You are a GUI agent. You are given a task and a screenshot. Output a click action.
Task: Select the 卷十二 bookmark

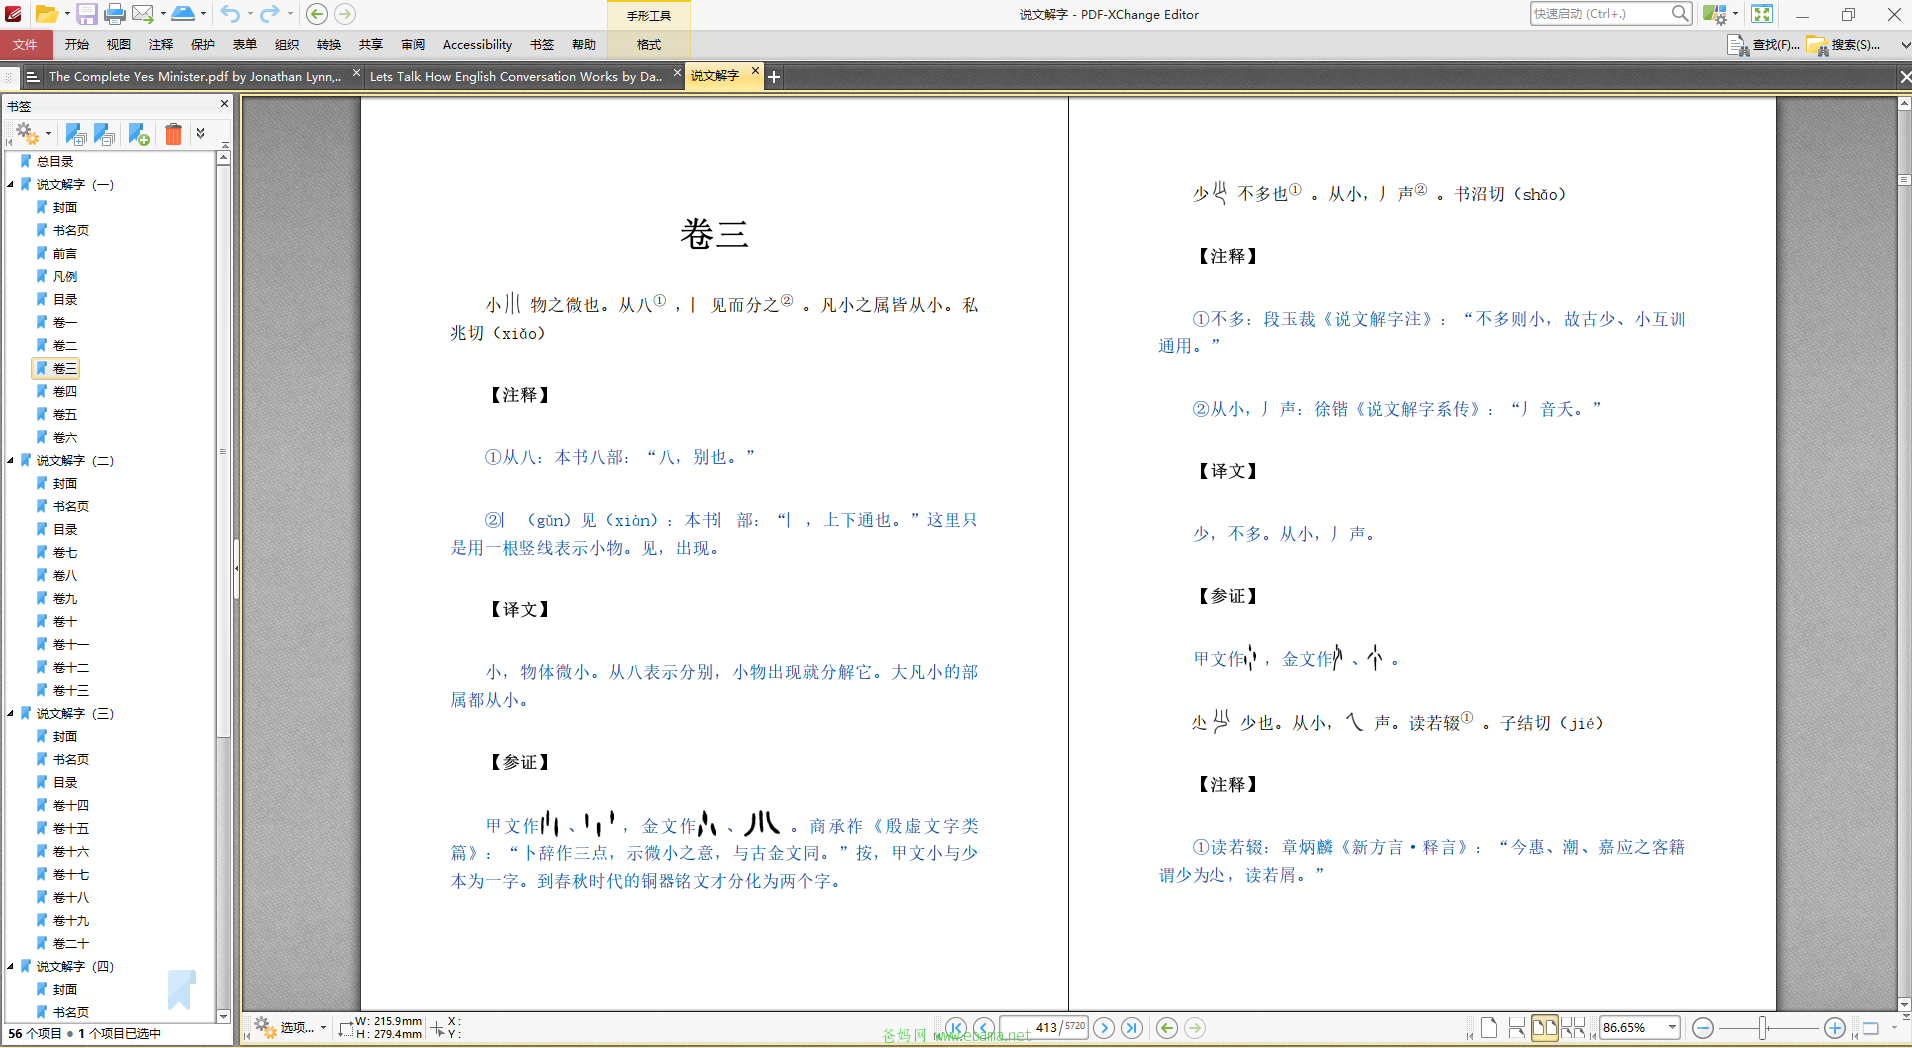(71, 668)
